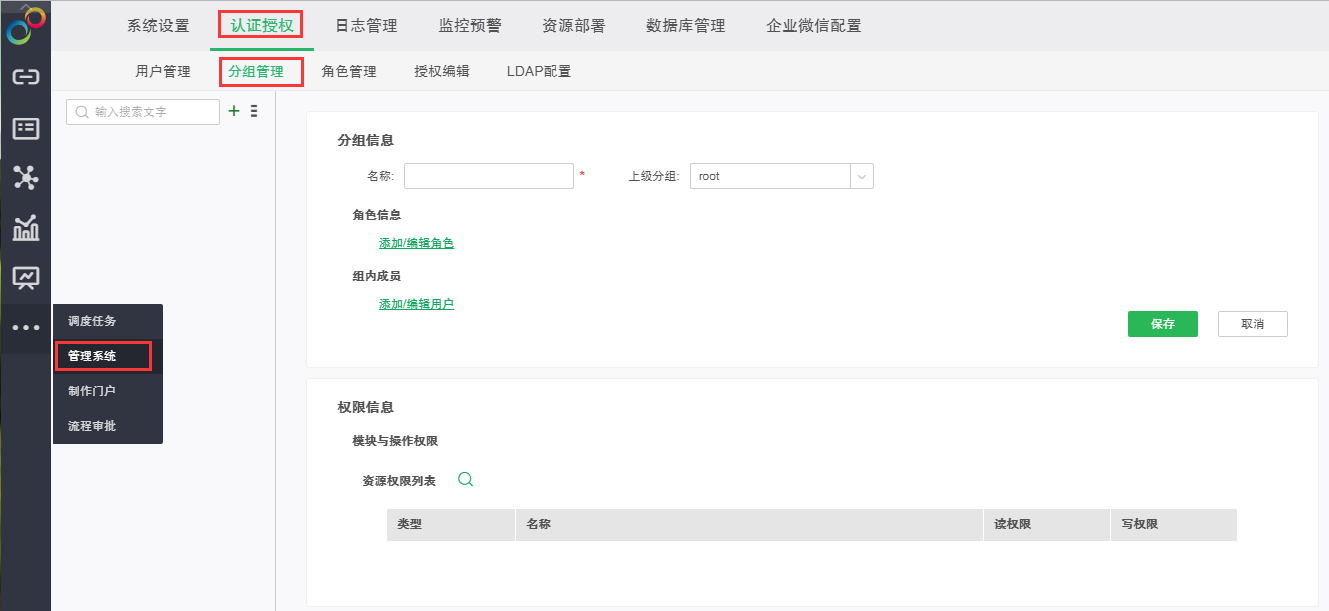This screenshot has width=1329, height=611.
Task: Open the presentation dashboard sidebar icon
Action: coord(25,277)
